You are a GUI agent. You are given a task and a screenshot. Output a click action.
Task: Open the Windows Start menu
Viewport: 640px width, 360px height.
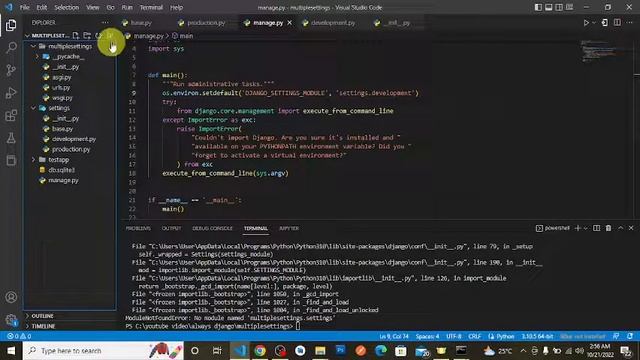[11, 351]
